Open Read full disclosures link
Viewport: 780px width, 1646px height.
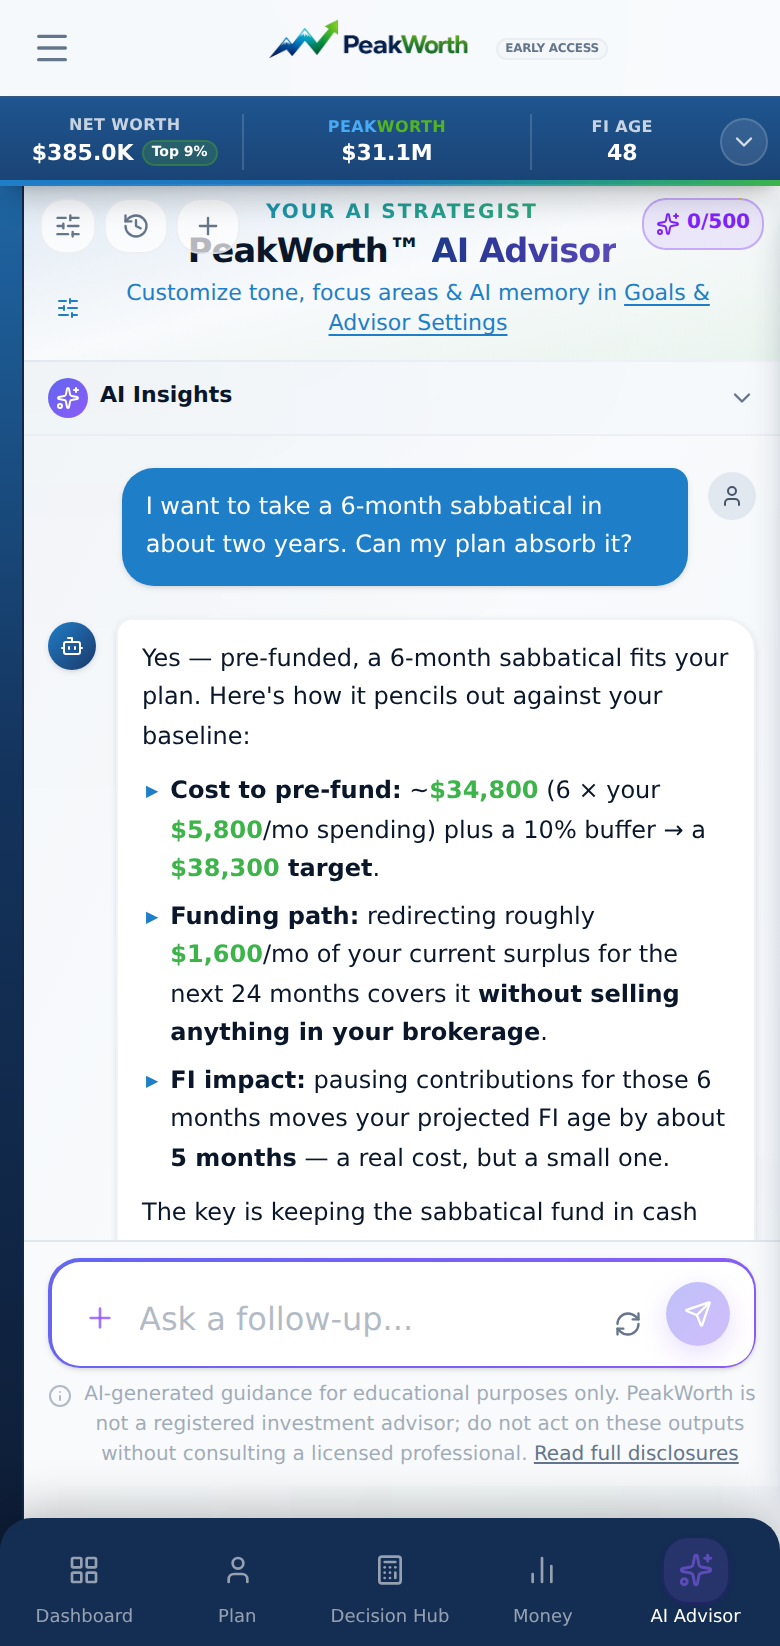click(636, 1453)
